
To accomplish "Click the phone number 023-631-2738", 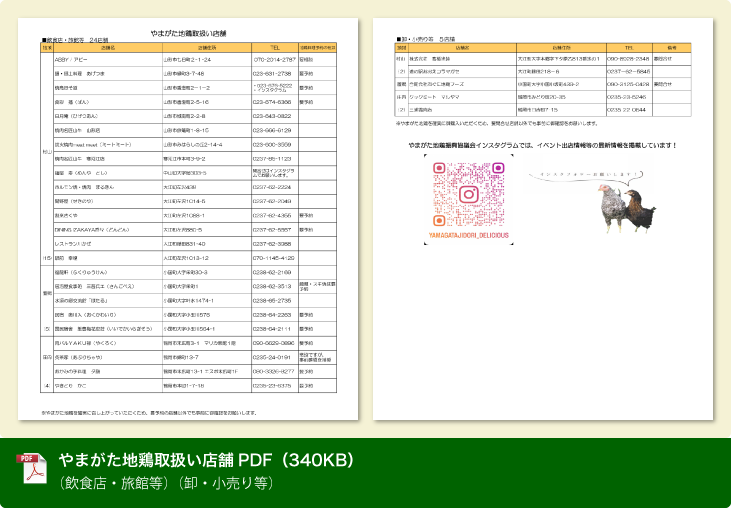I will (272, 74).
